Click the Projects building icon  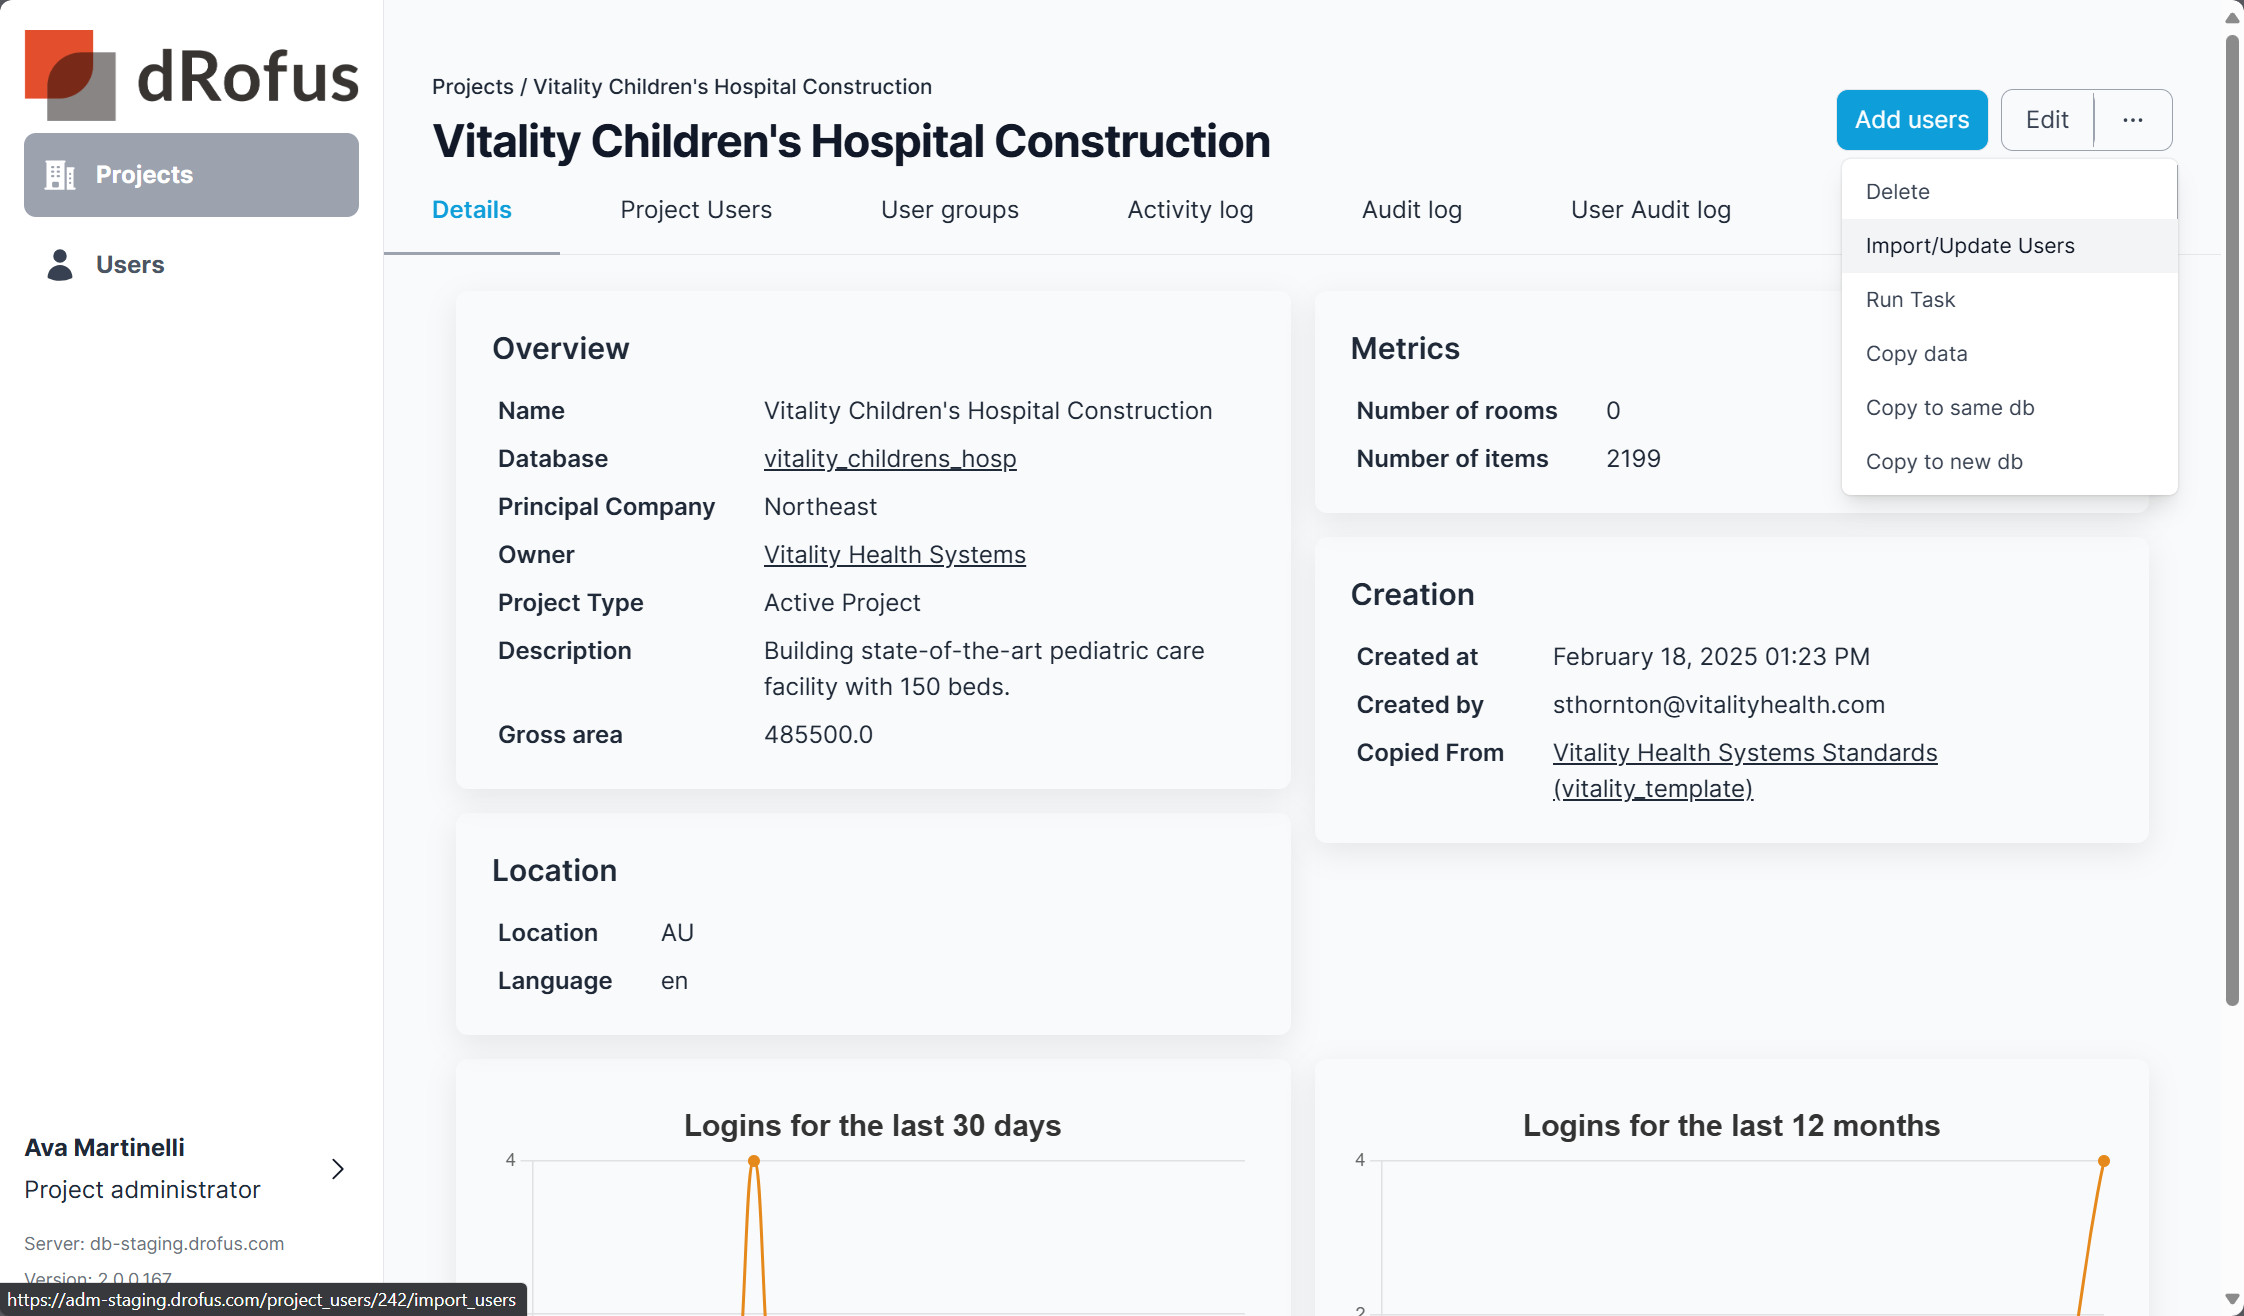click(x=60, y=175)
